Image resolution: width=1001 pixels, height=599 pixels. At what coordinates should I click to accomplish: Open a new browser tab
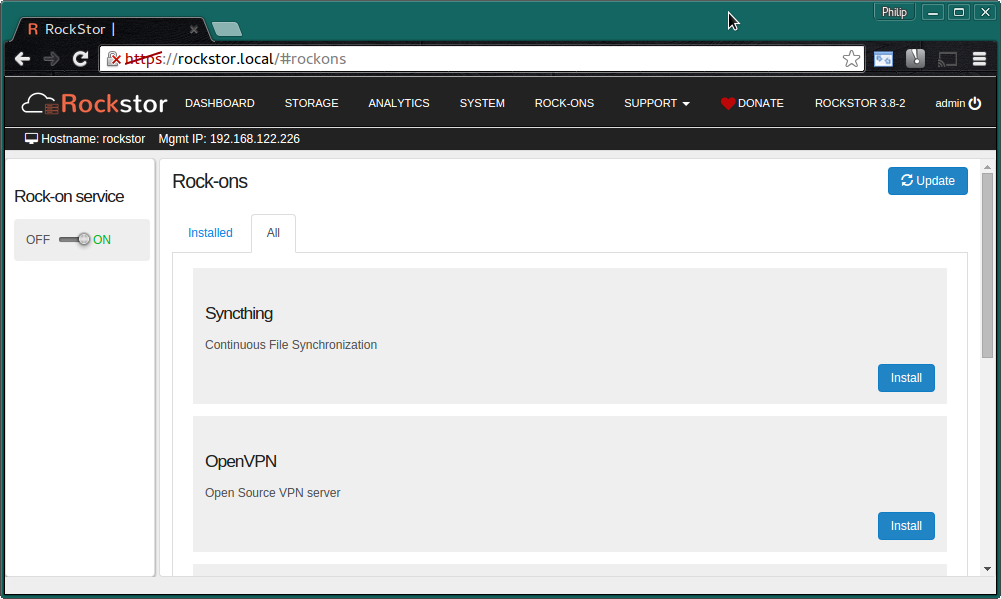(x=227, y=29)
